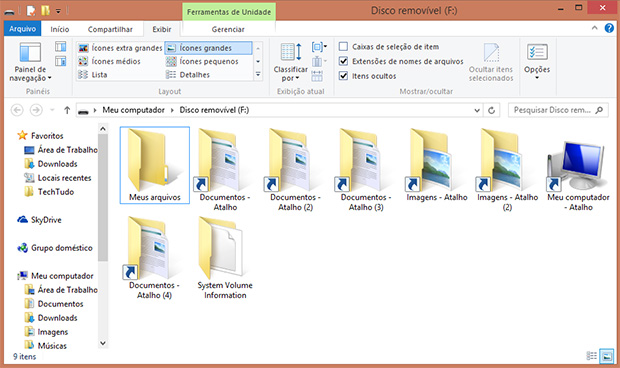The height and width of the screenshot is (368, 620).
Task: Choose Ícones grandes layout
Action: coord(208,48)
